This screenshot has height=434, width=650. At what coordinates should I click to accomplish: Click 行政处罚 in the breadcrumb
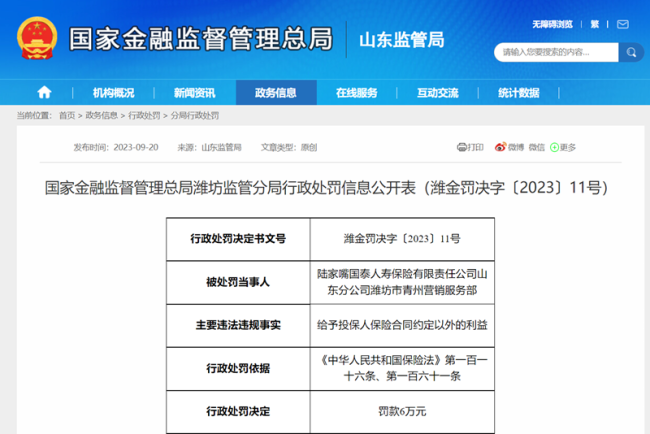coord(144,116)
